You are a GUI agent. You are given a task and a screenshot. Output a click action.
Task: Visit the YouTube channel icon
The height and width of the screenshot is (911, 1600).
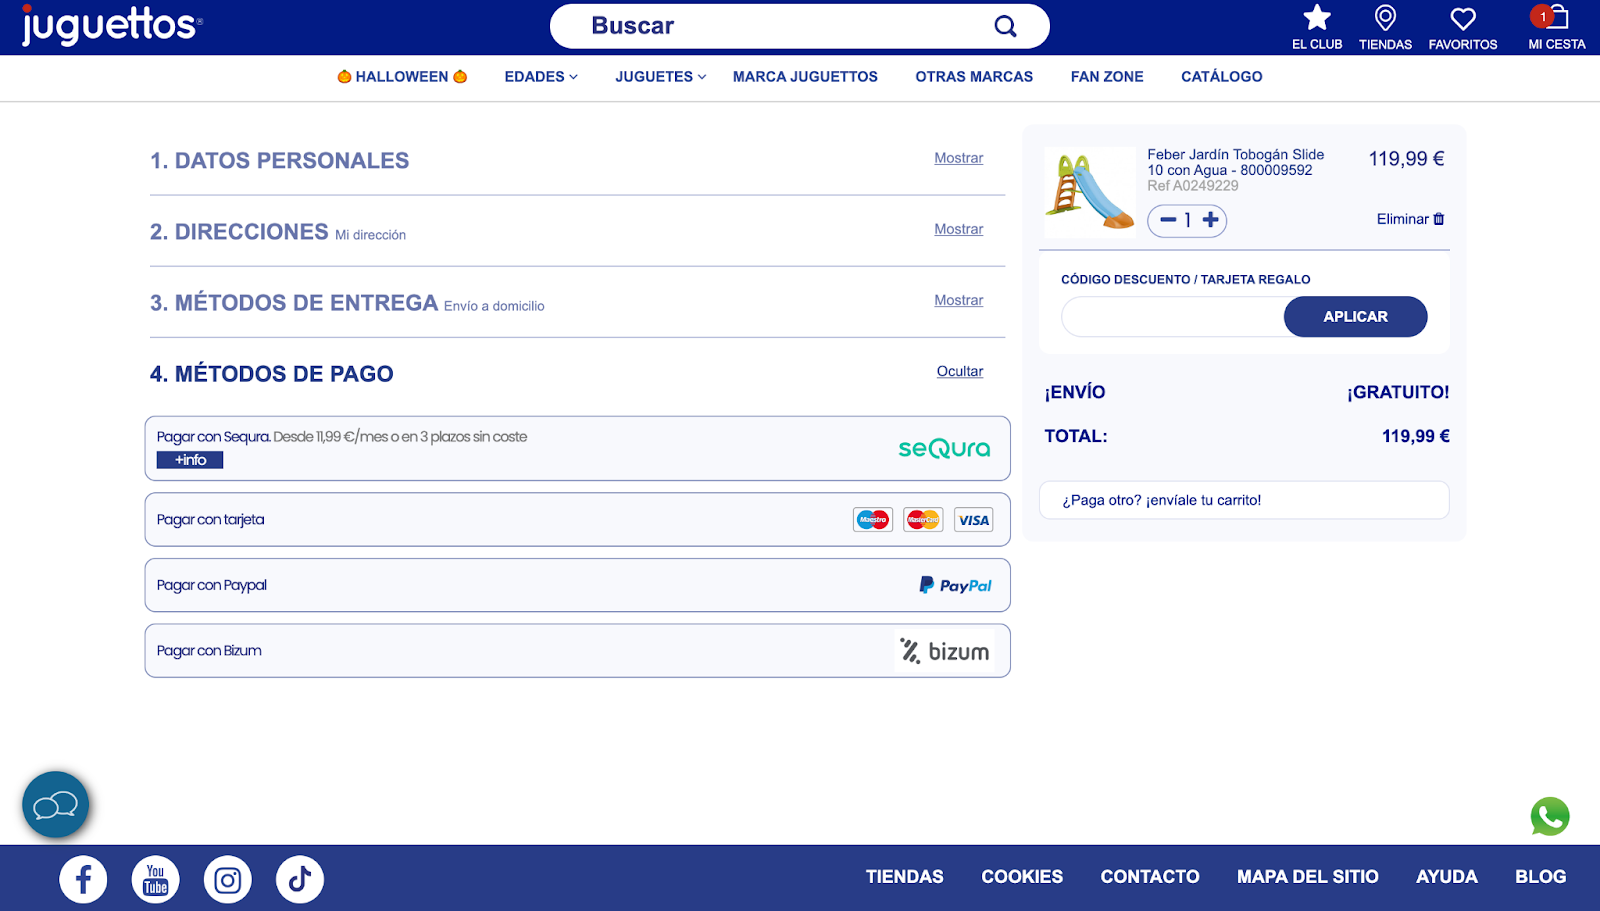pyautogui.click(x=155, y=880)
